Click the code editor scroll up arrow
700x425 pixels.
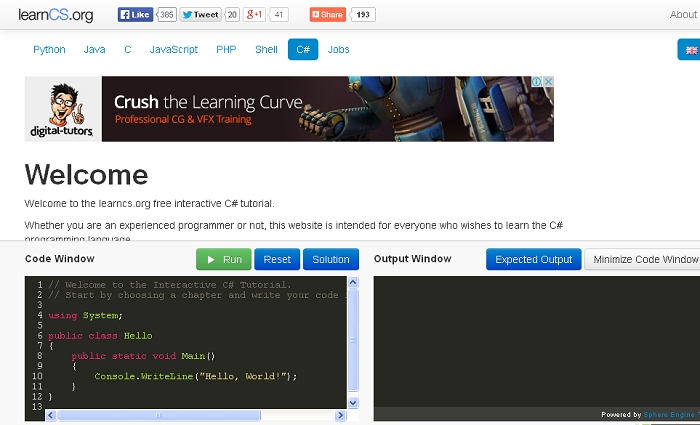click(353, 282)
